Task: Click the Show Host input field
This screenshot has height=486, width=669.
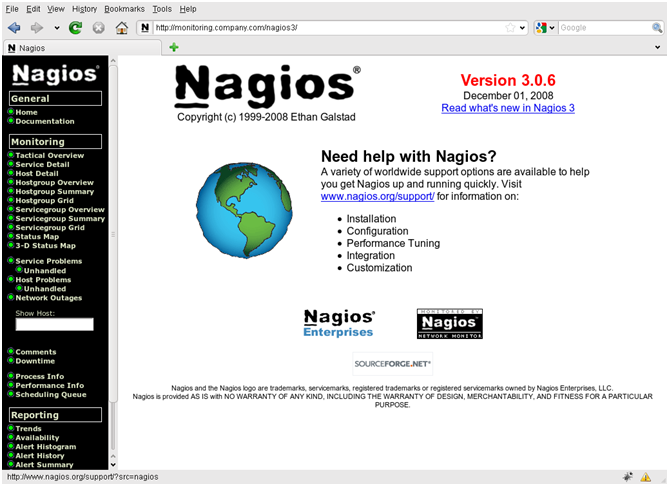Action: pyautogui.click(x=55, y=324)
